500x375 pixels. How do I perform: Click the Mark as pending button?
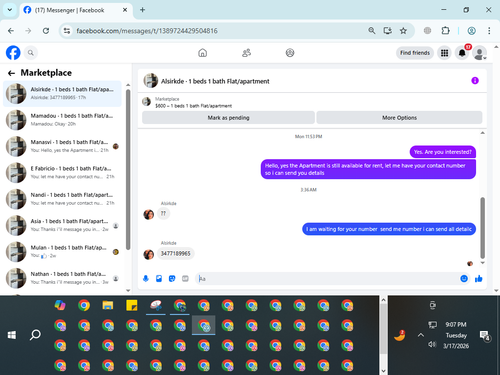(228, 118)
